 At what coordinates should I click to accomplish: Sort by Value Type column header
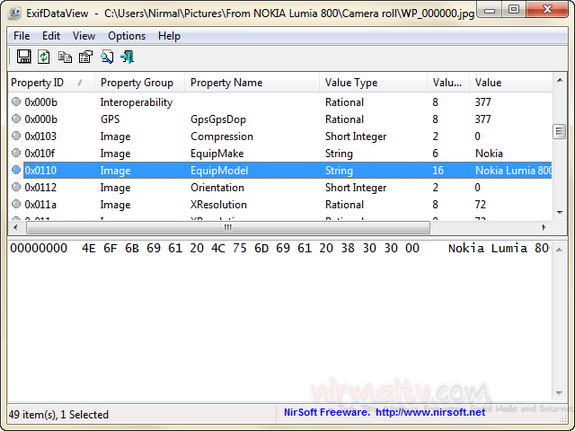pyautogui.click(x=373, y=83)
